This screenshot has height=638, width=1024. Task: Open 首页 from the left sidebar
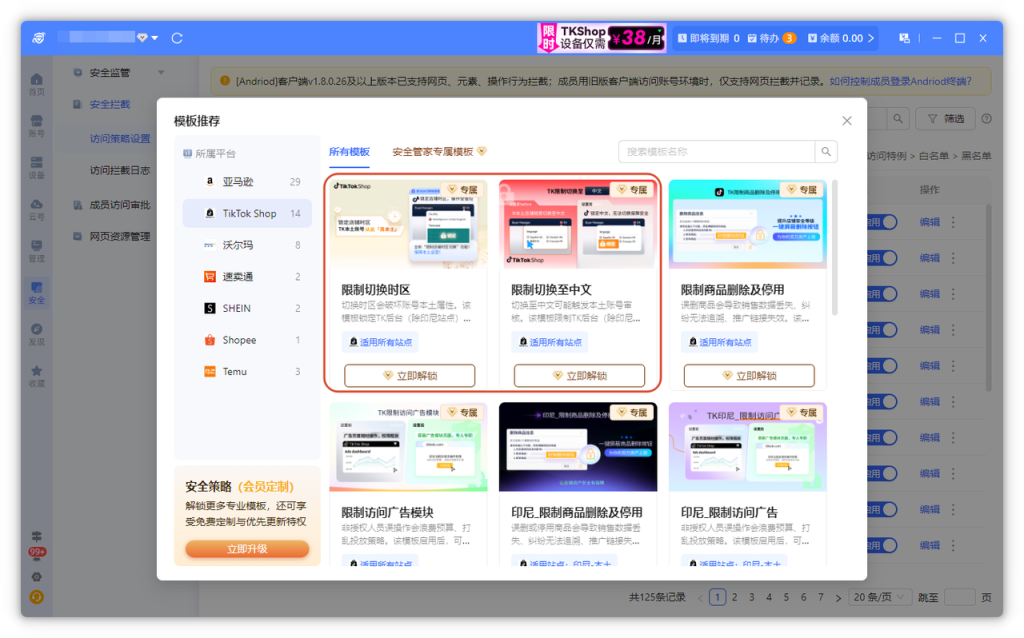(x=37, y=84)
